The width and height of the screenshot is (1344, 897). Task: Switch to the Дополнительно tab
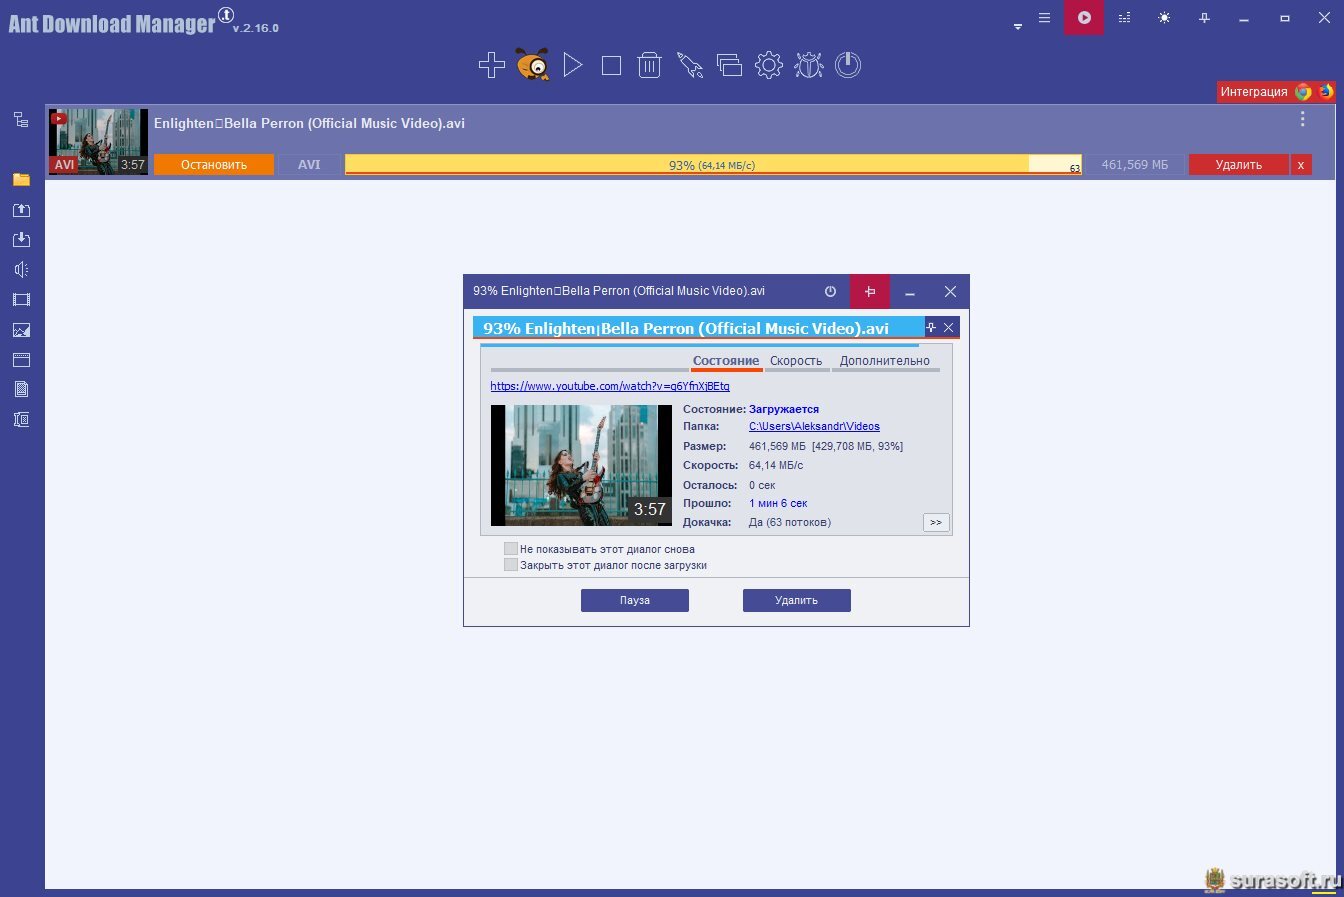coord(885,361)
